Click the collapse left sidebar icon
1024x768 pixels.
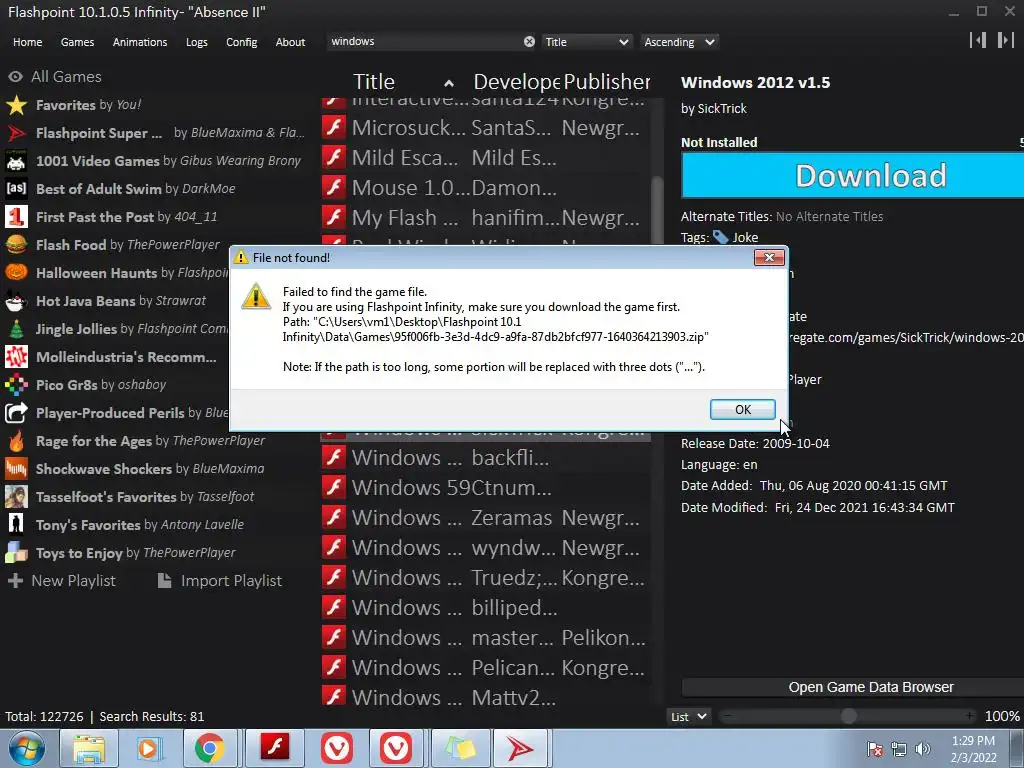(978, 40)
